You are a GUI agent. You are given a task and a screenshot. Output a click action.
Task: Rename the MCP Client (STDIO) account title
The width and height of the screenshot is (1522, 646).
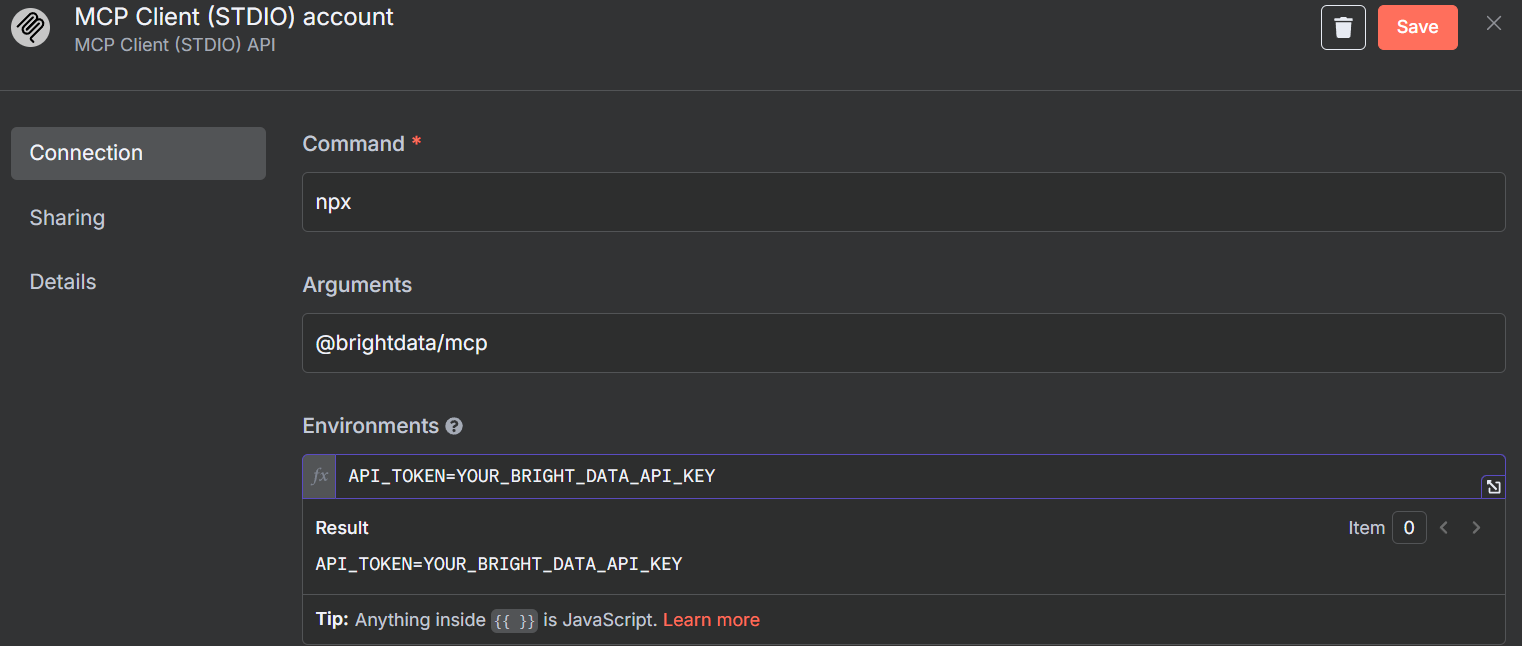click(234, 17)
